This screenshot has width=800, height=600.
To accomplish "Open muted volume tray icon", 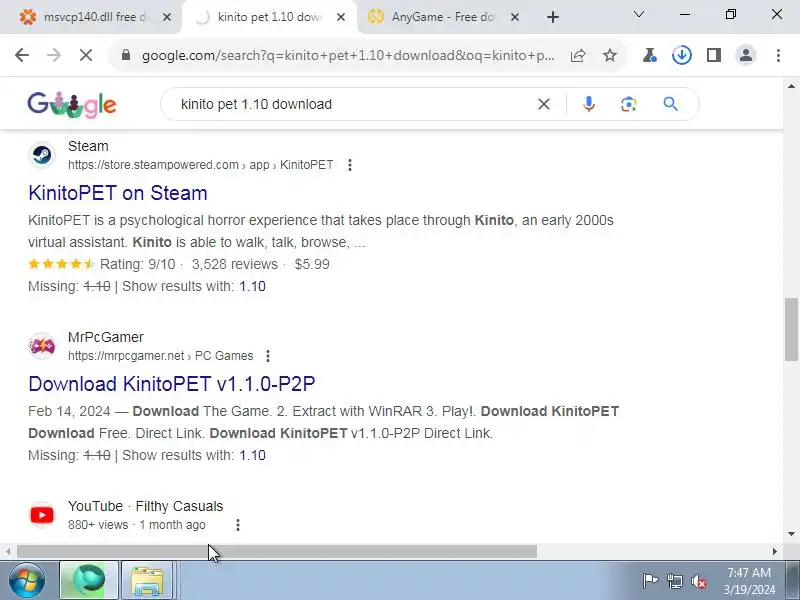I will [x=698, y=581].
